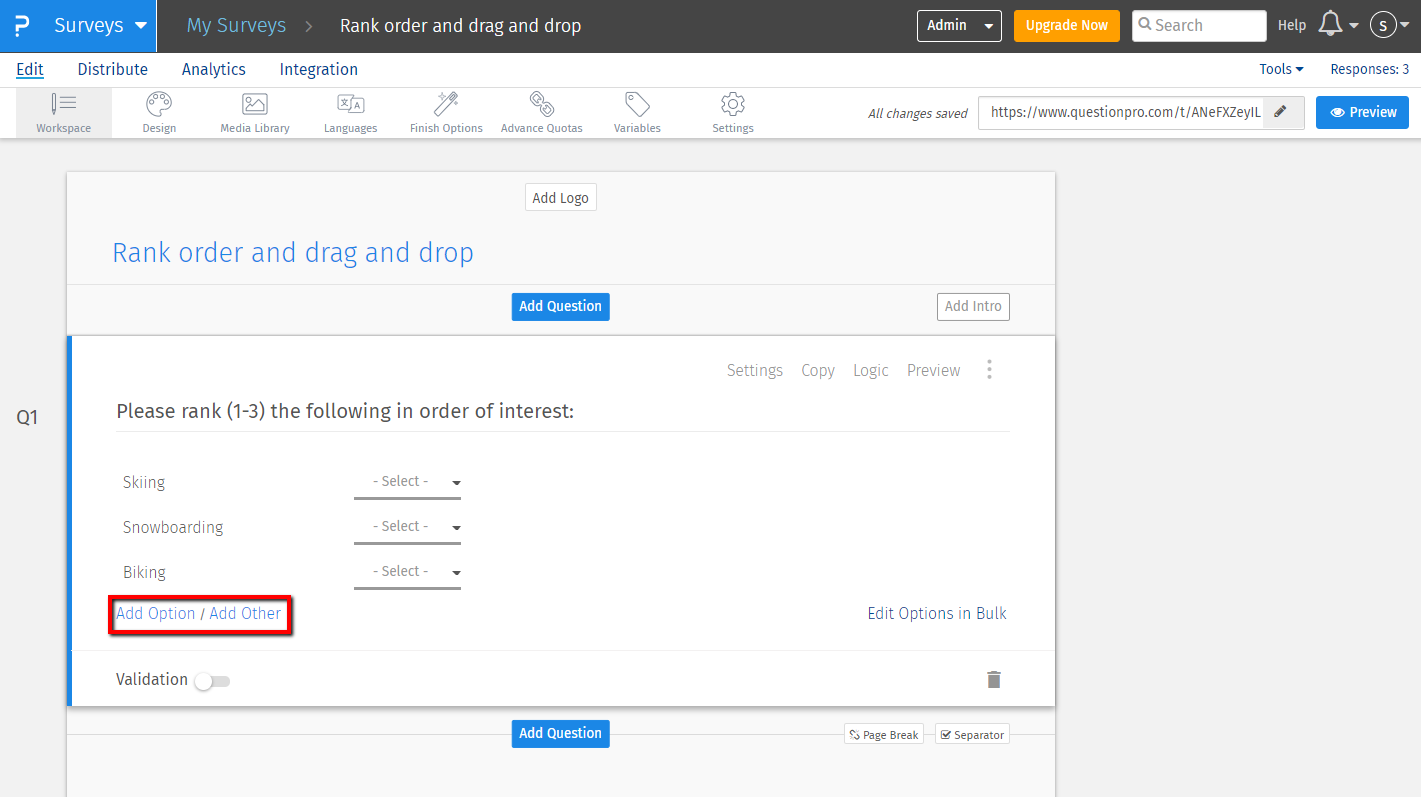Open rank dropdown for Snowboarding
The height and width of the screenshot is (797, 1421).
coord(407,527)
